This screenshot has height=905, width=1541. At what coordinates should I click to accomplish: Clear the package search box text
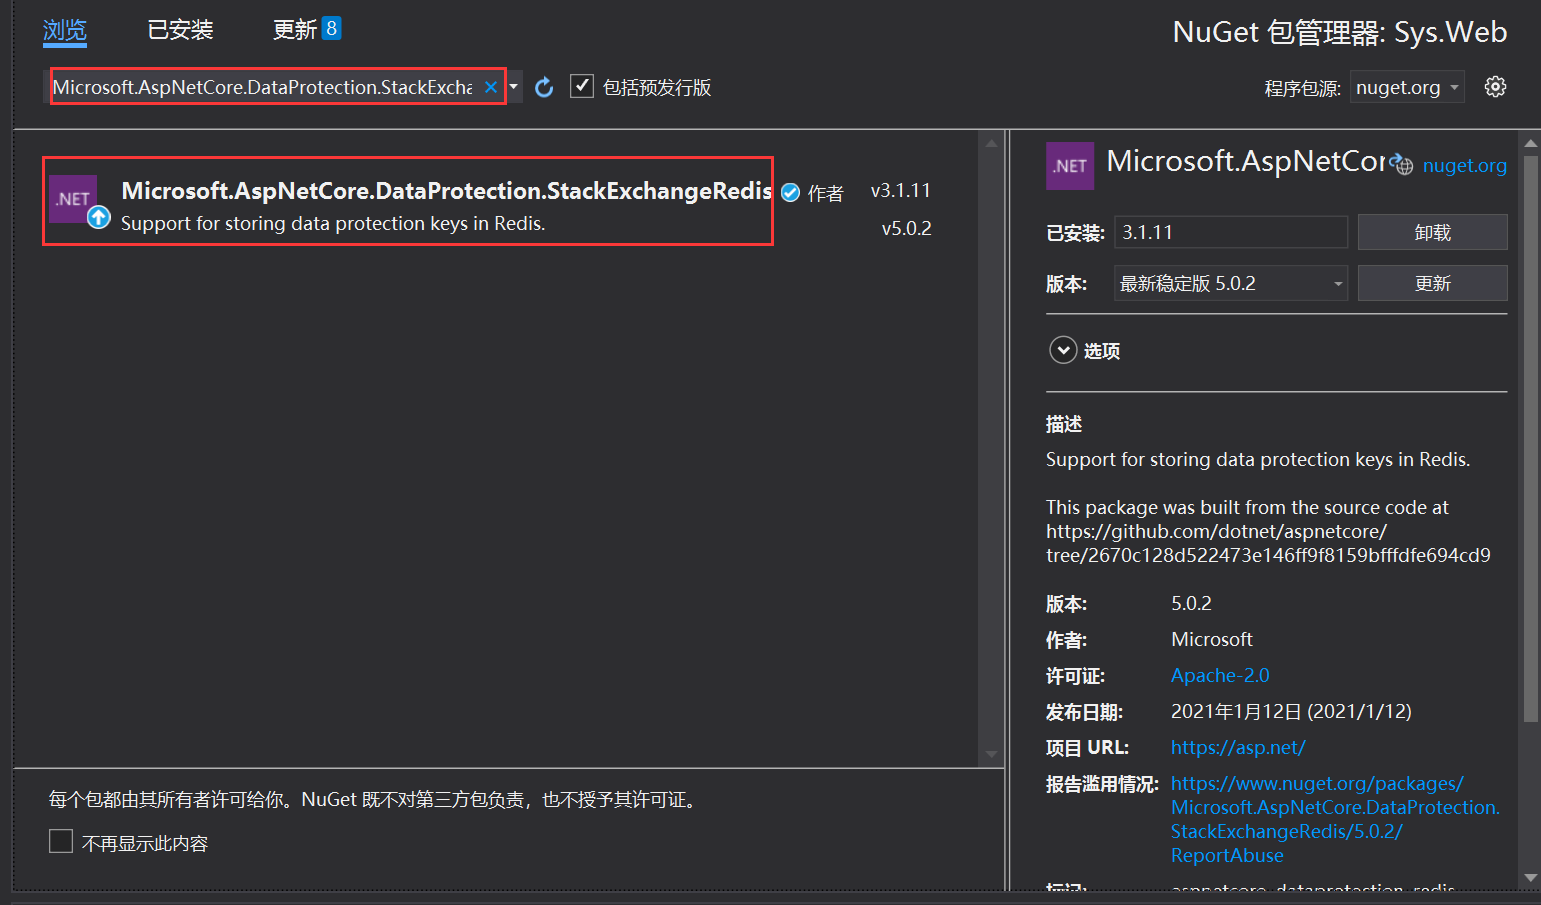coord(490,87)
